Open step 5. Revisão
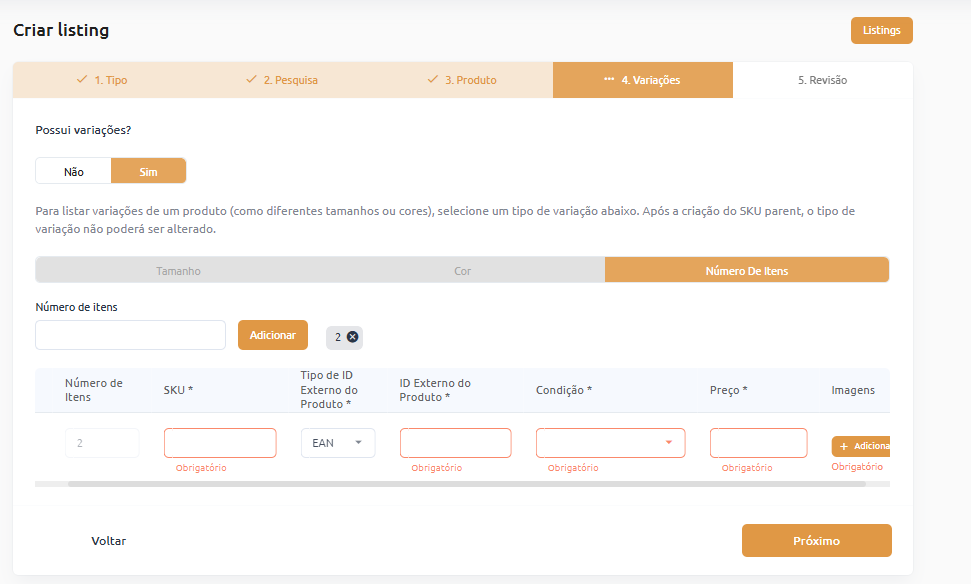The width and height of the screenshot is (971, 584). (x=822, y=80)
